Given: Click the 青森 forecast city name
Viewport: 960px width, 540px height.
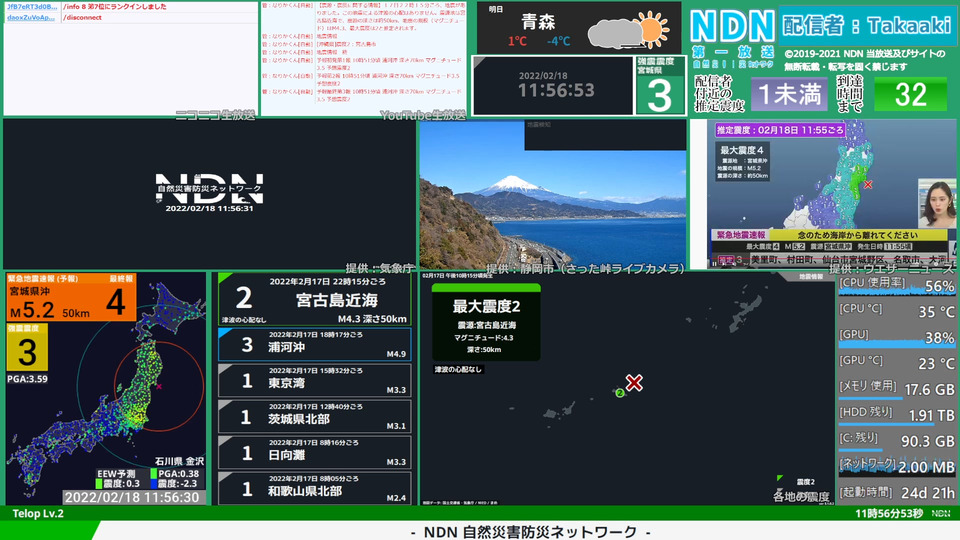Looking at the screenshot, I should click(538, 23).
